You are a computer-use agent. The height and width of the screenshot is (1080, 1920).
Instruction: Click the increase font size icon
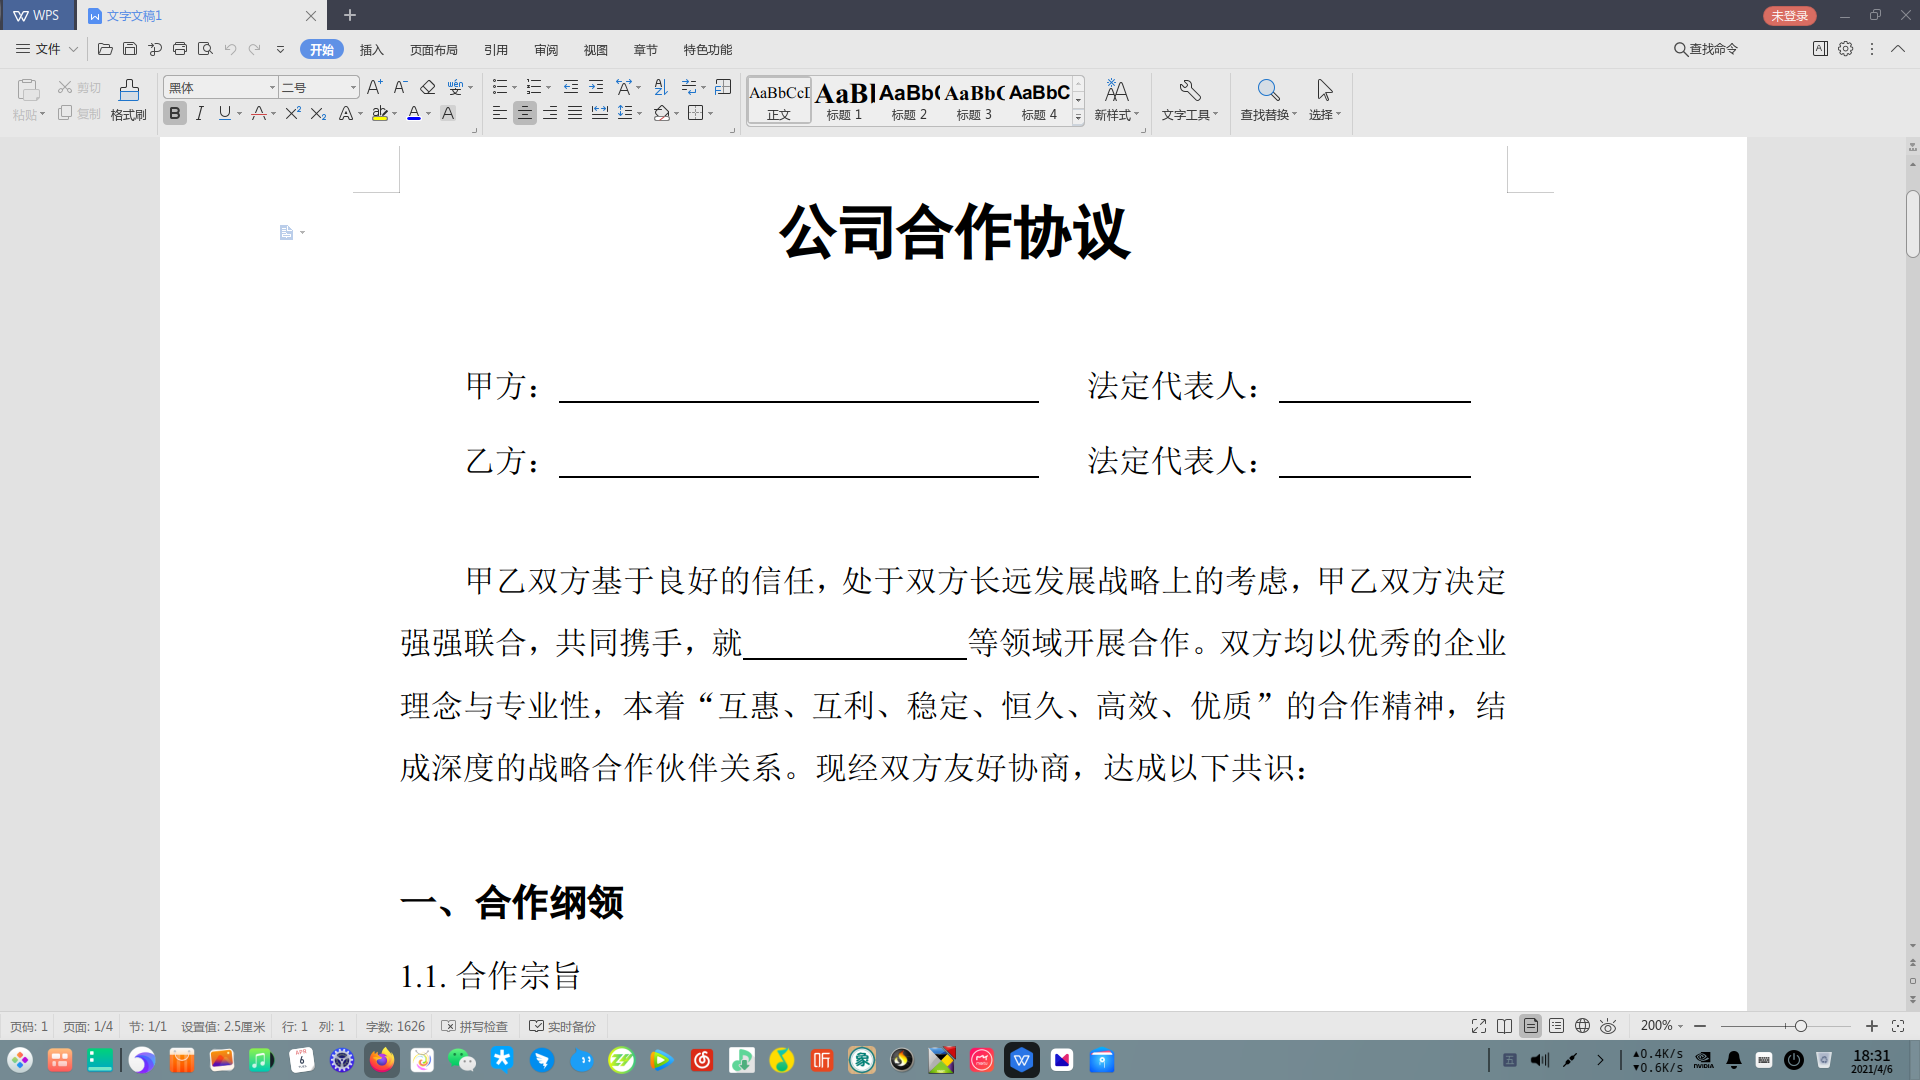pos(374,87)
